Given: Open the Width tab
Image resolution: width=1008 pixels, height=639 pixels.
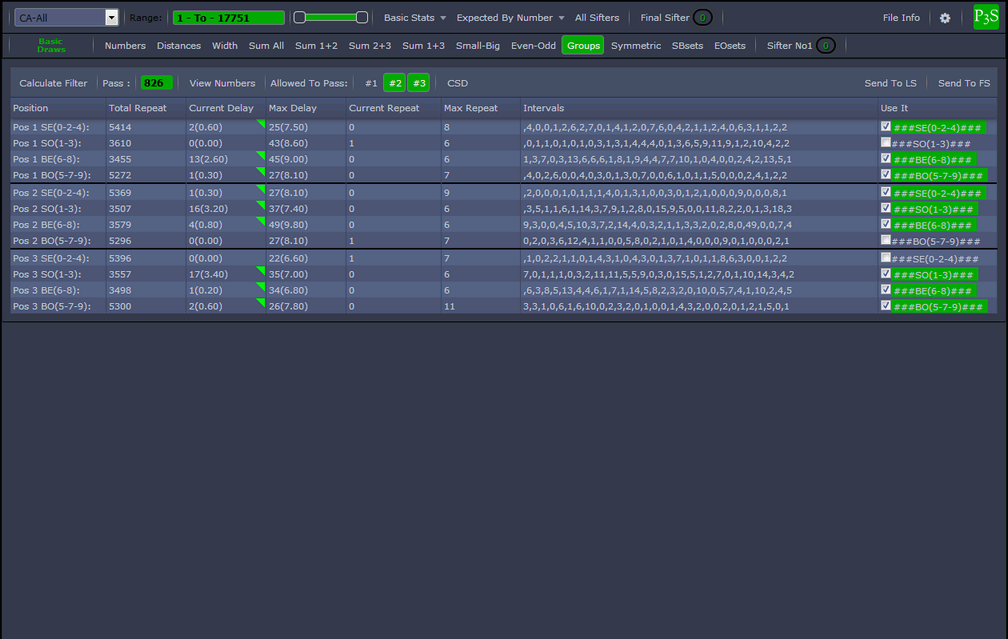Looking at the screenshot, I should 224,46.
